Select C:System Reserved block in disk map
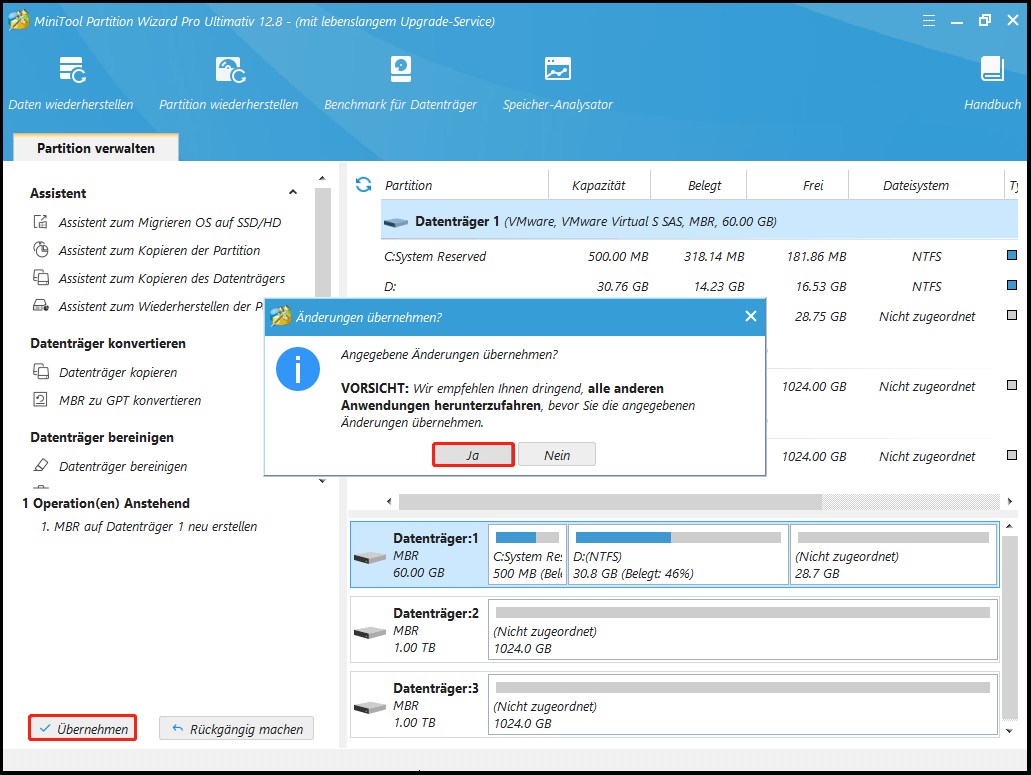 click(x=527, y=555)
